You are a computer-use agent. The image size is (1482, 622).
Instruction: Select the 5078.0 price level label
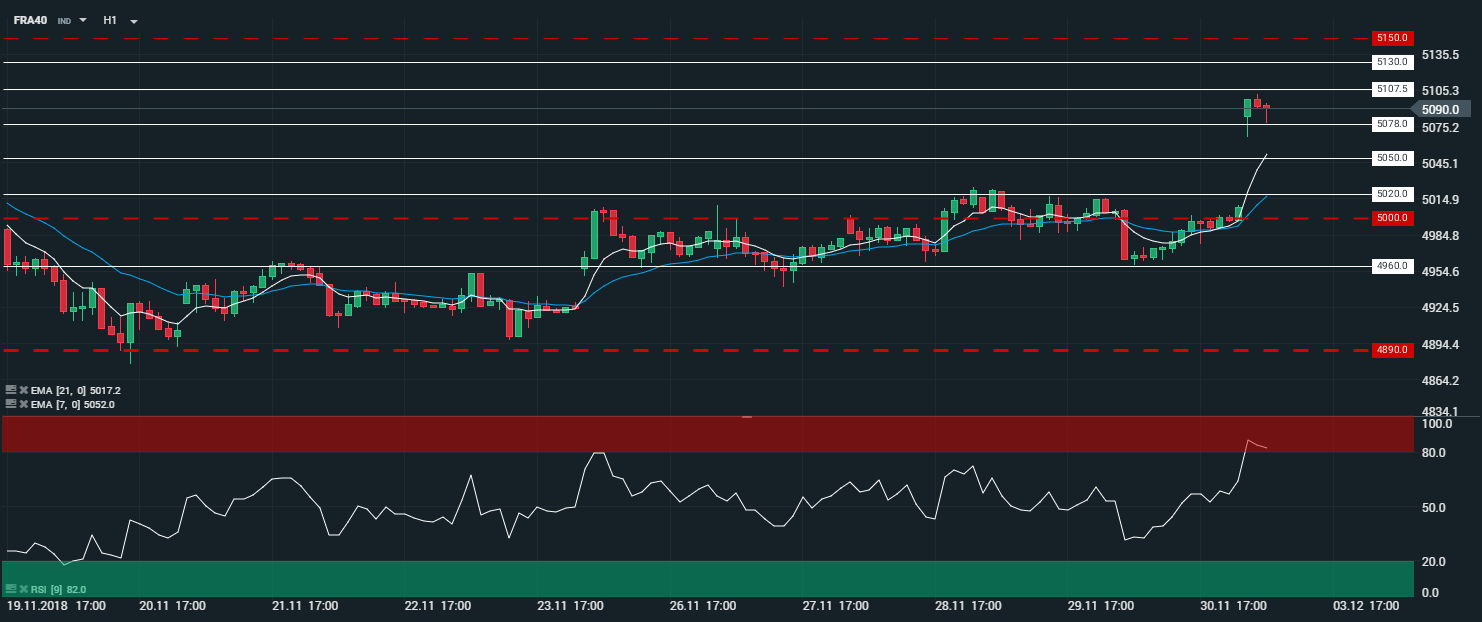pos(1392,124)
